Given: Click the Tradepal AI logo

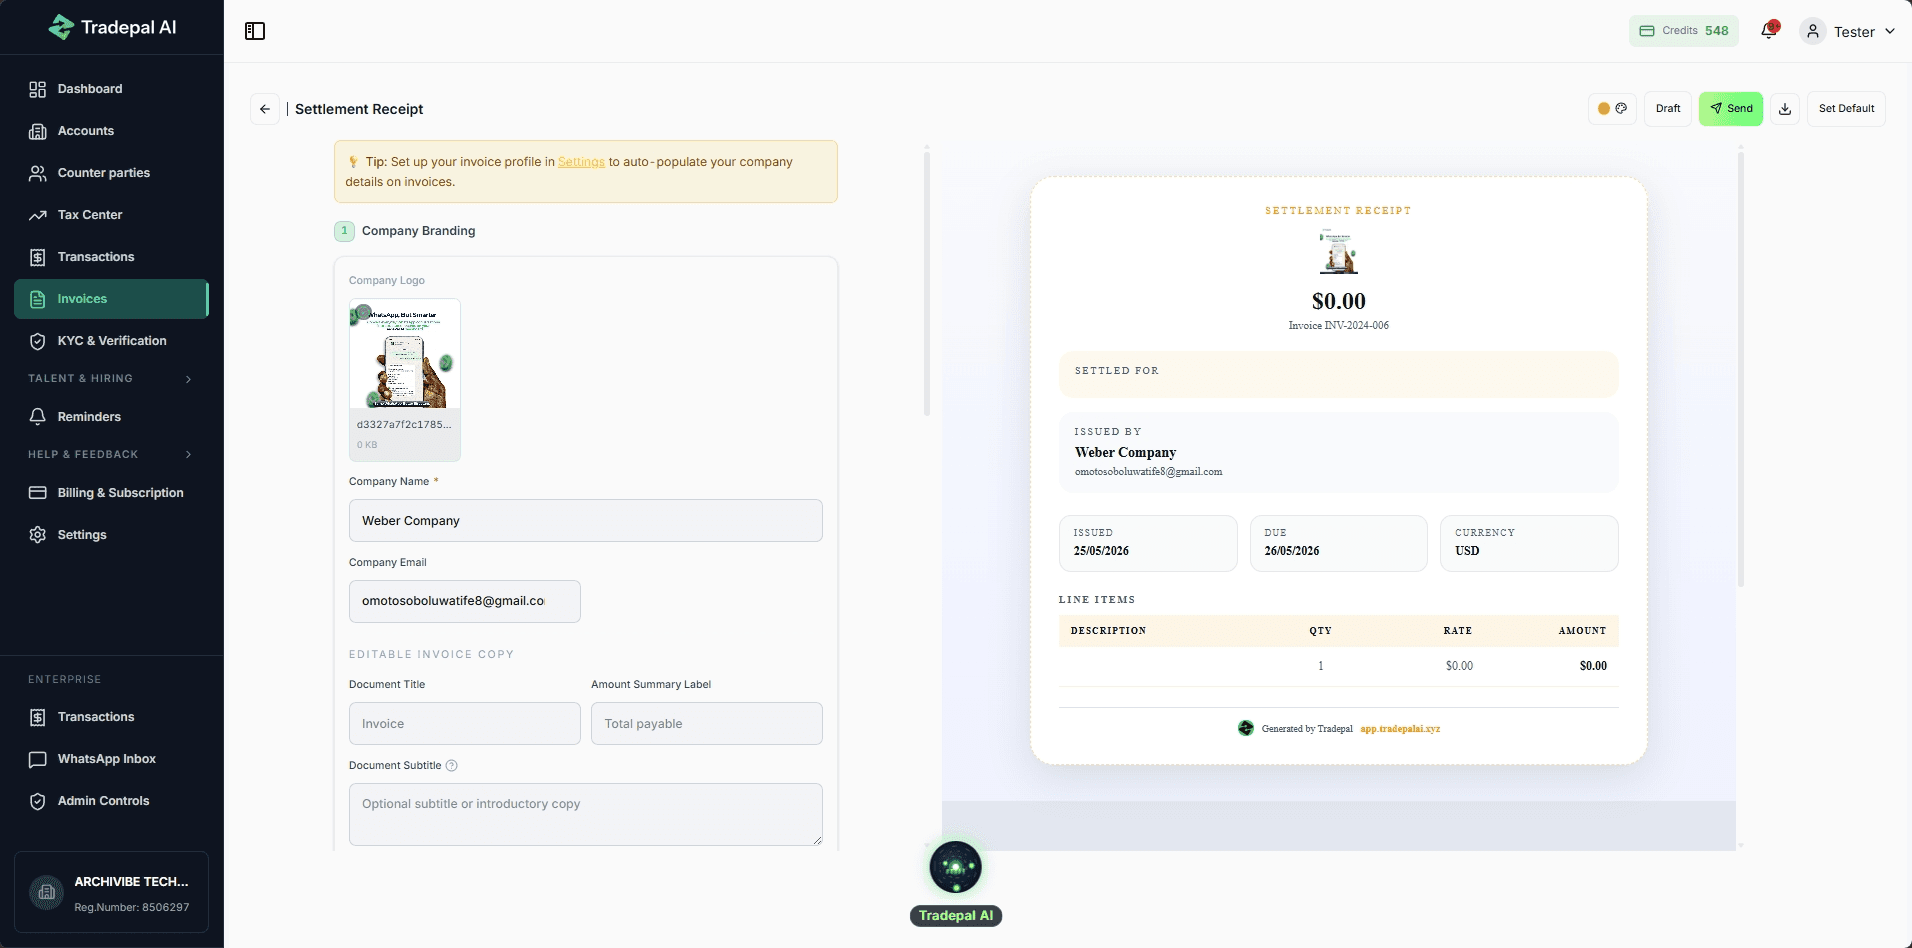Looking at the screenshot, I should [112, 27].
